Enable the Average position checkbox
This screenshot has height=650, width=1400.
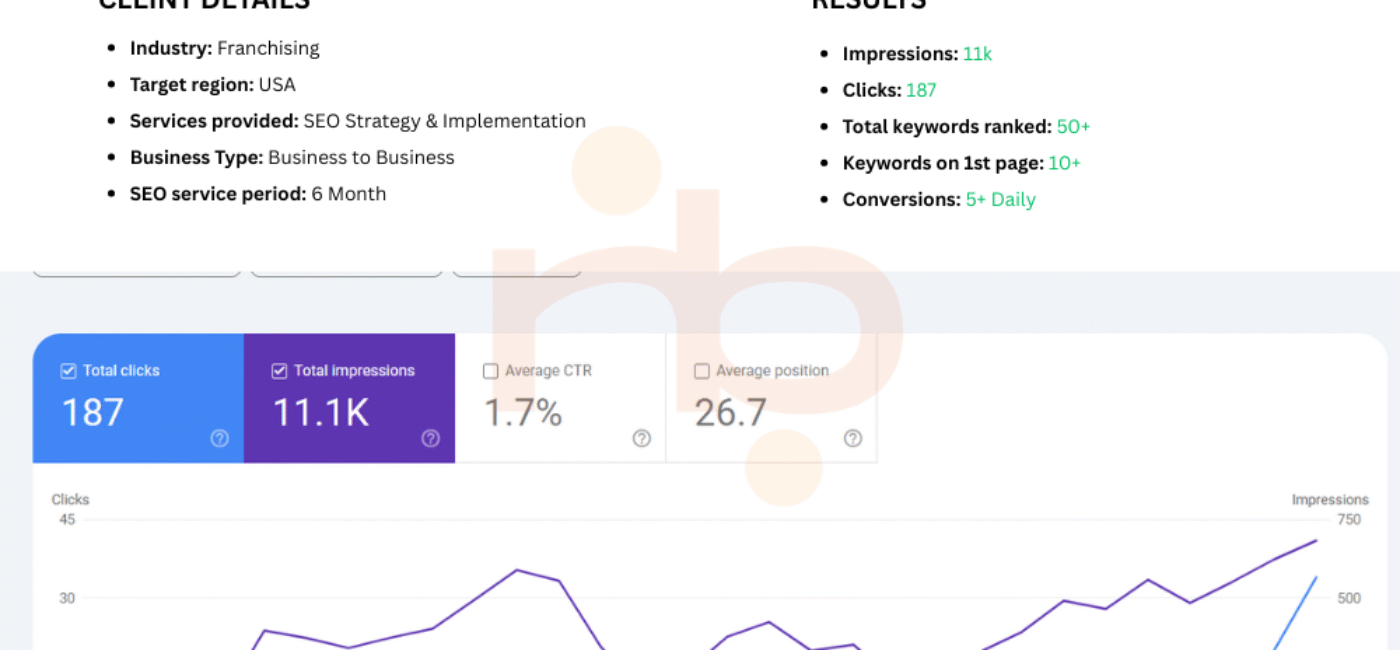click(x=701, y=371)
